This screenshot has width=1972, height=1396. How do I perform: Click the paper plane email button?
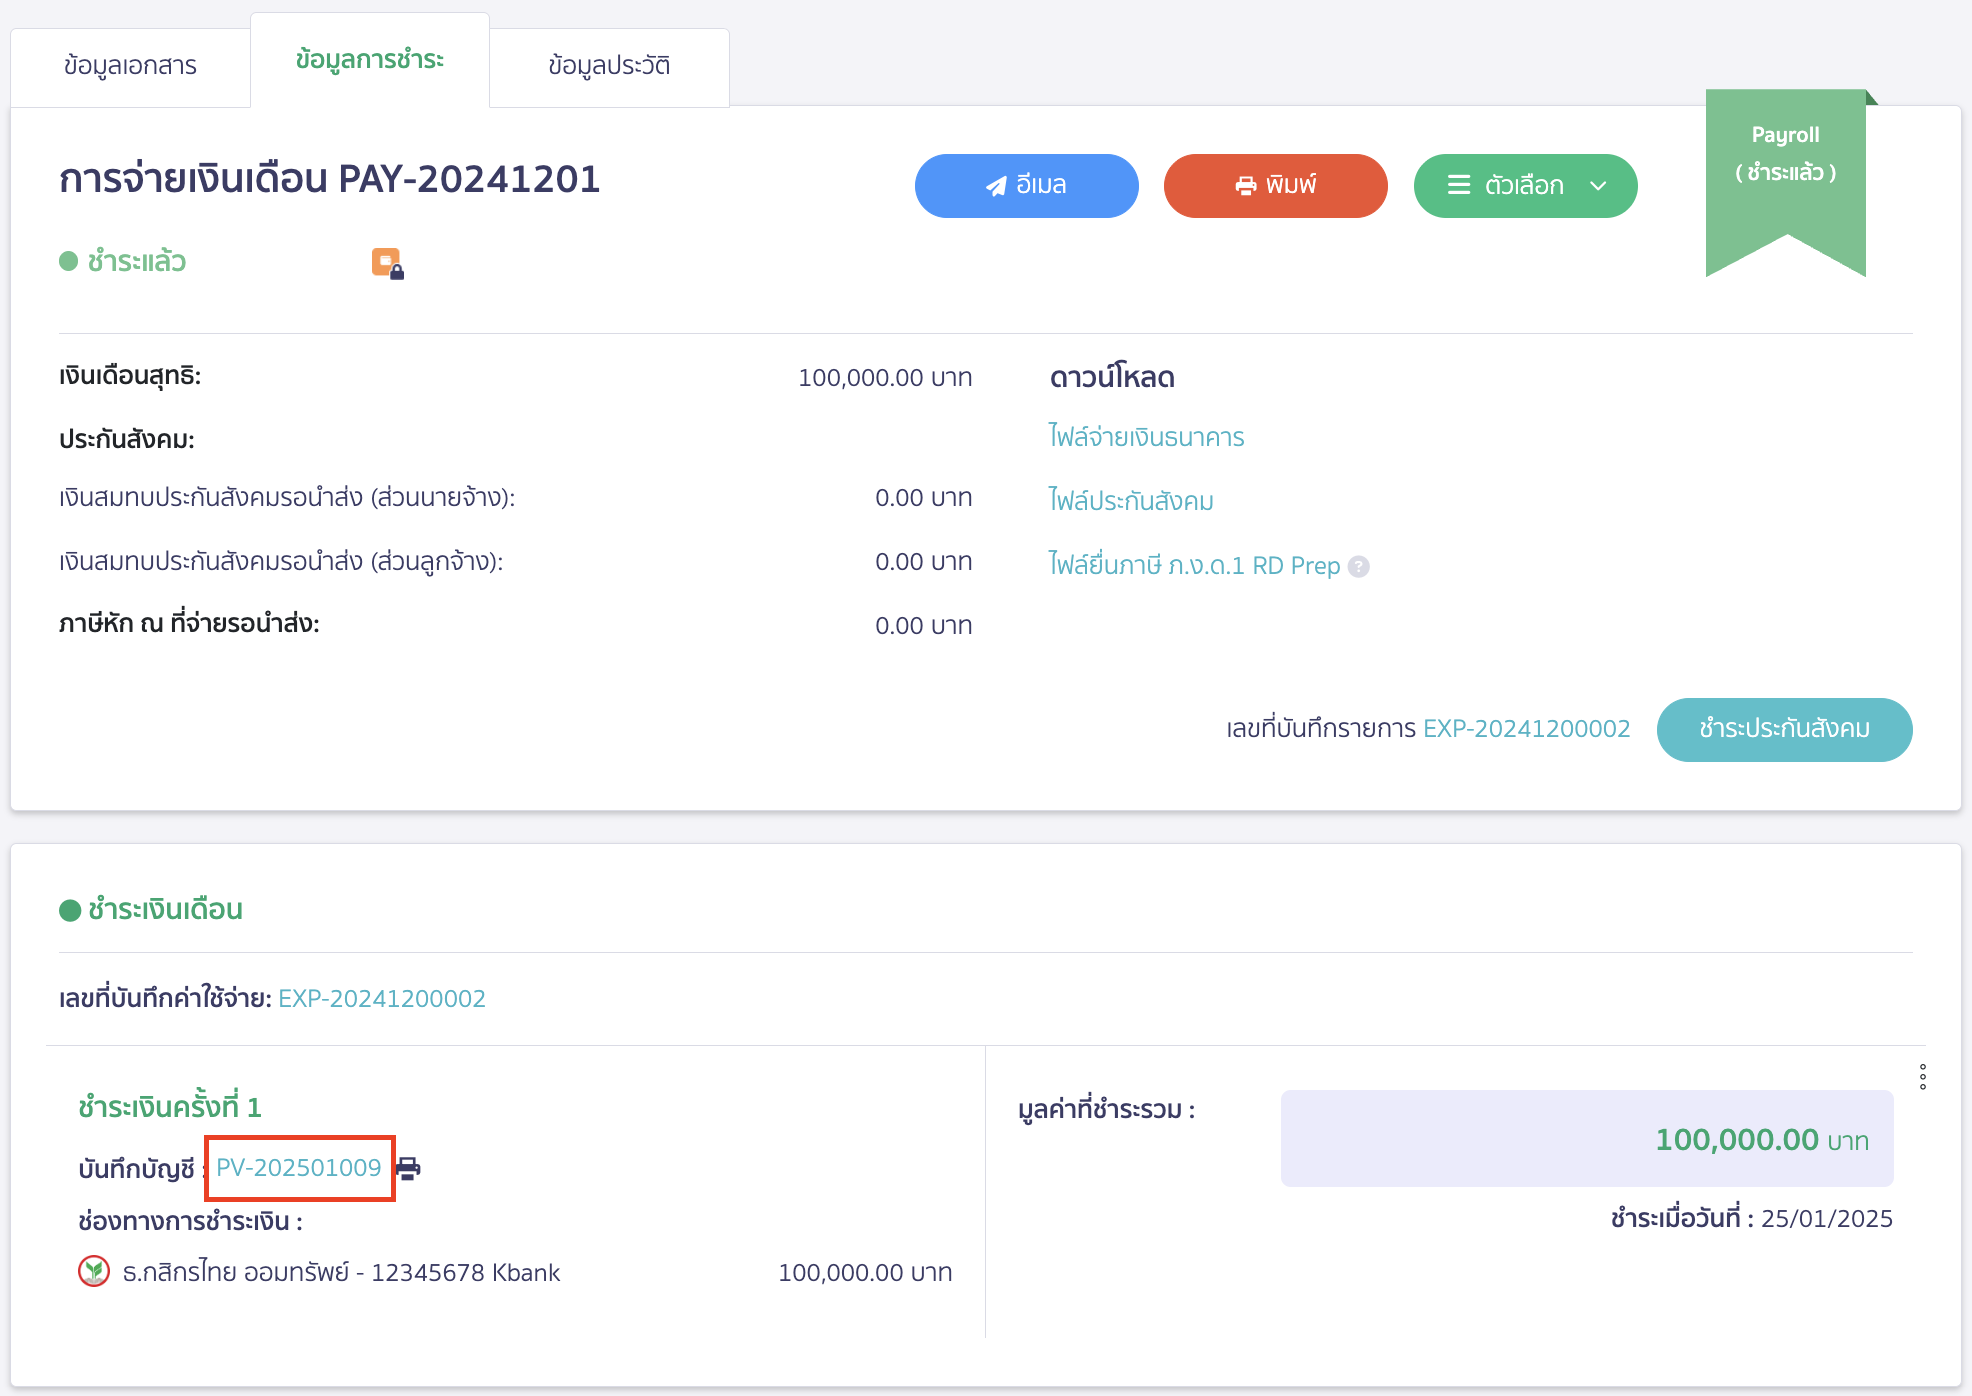pyautogui.click(x=1026, y=186)
